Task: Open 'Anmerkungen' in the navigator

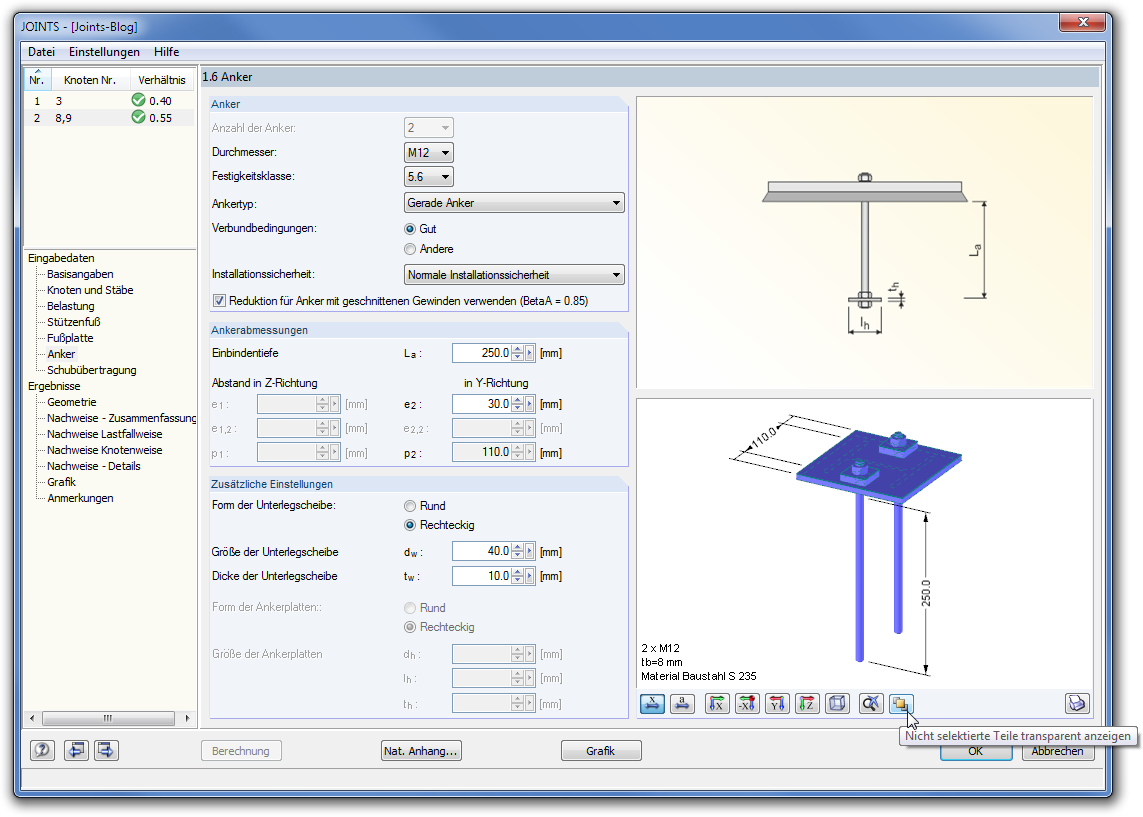Action: 80,499
